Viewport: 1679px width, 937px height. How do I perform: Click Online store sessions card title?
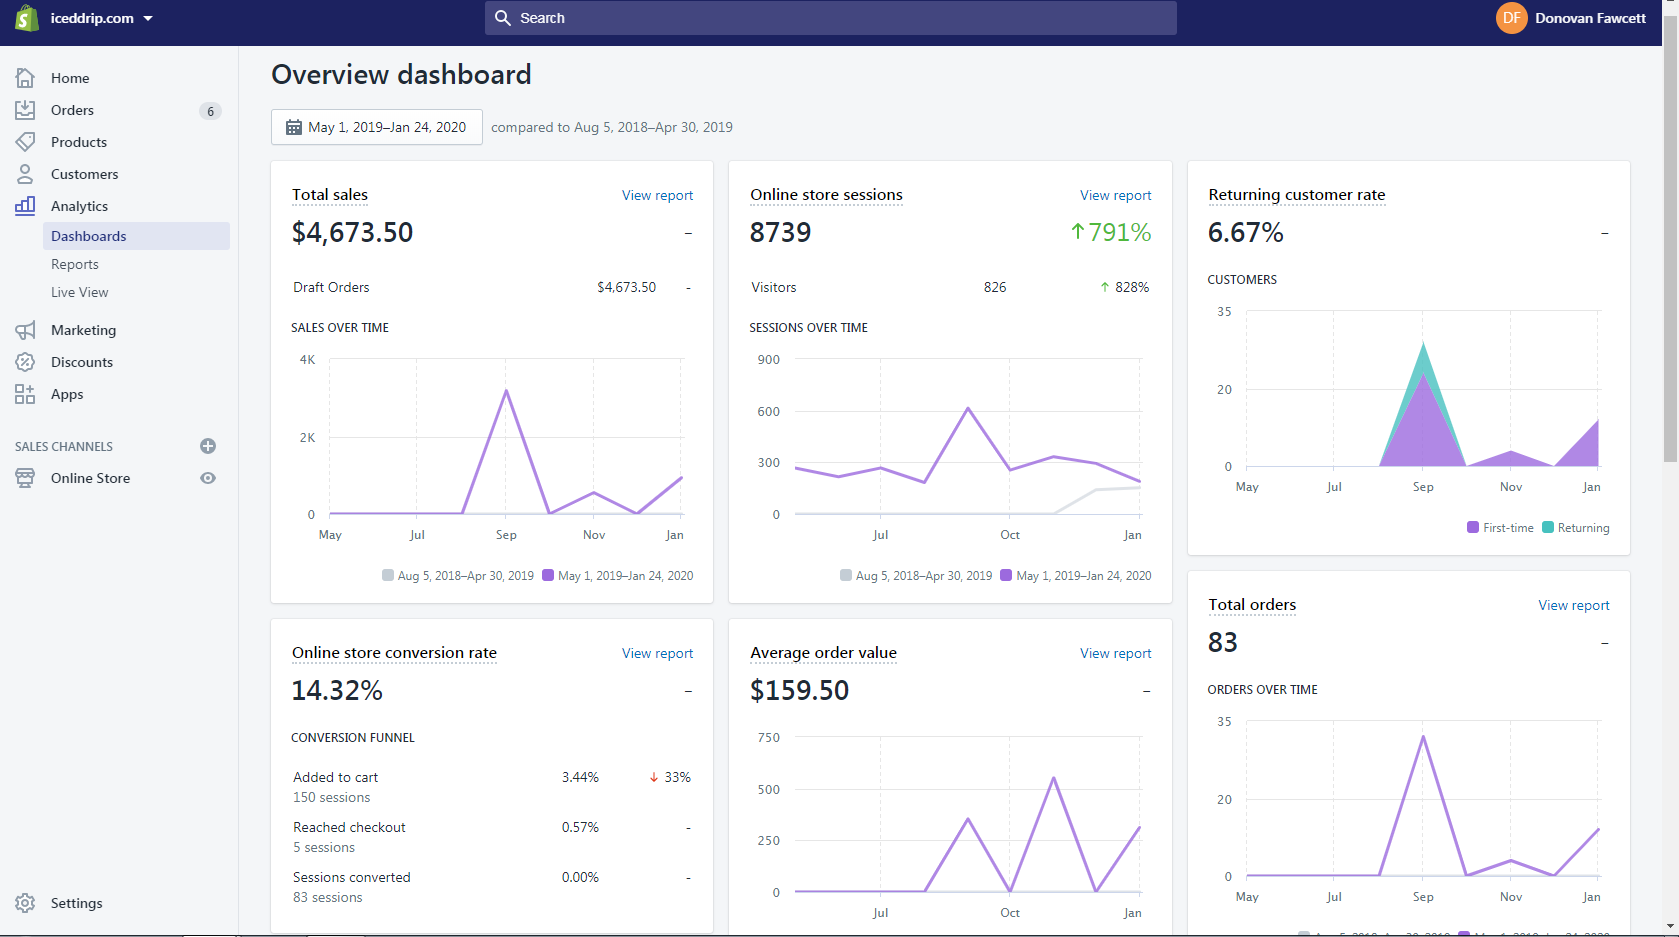click(826, 195)
